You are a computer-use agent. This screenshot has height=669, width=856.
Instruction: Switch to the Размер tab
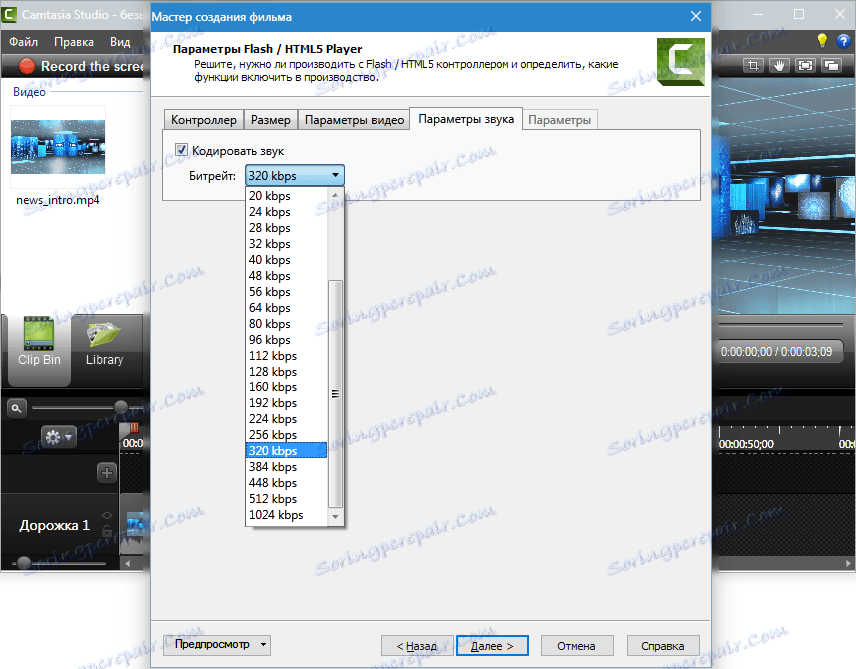coord(271,118)
